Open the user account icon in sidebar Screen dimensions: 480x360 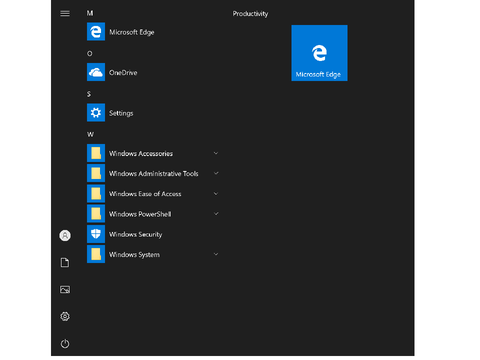65,236
